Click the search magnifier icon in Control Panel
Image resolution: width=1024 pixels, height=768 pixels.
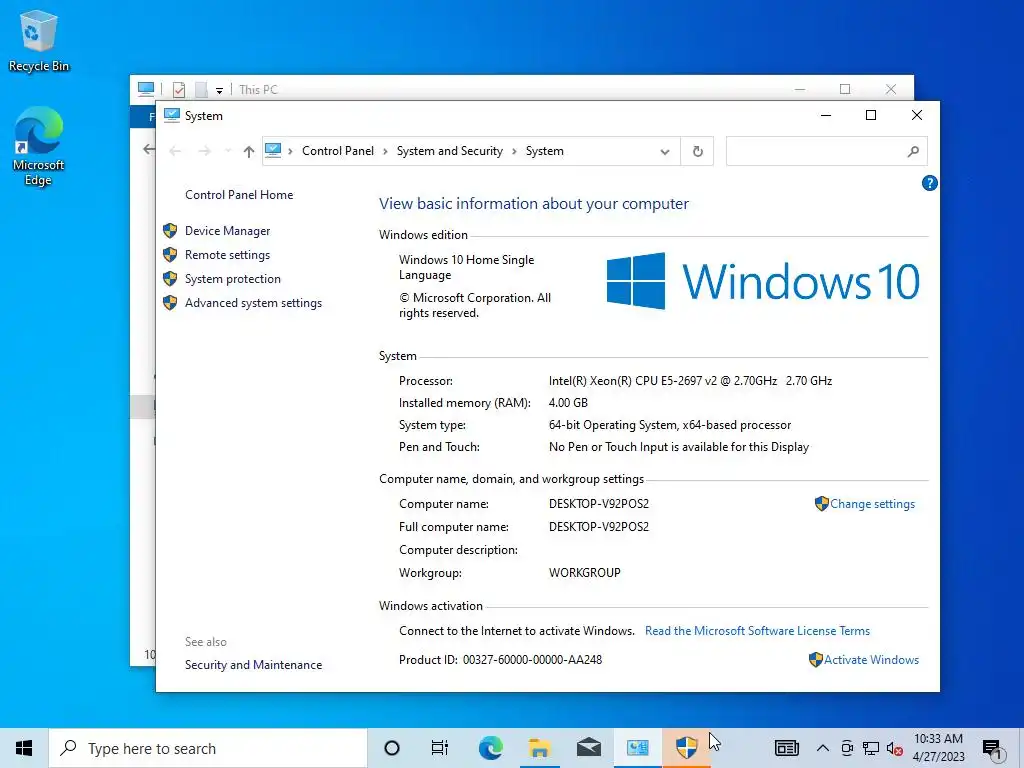point(913,152)
